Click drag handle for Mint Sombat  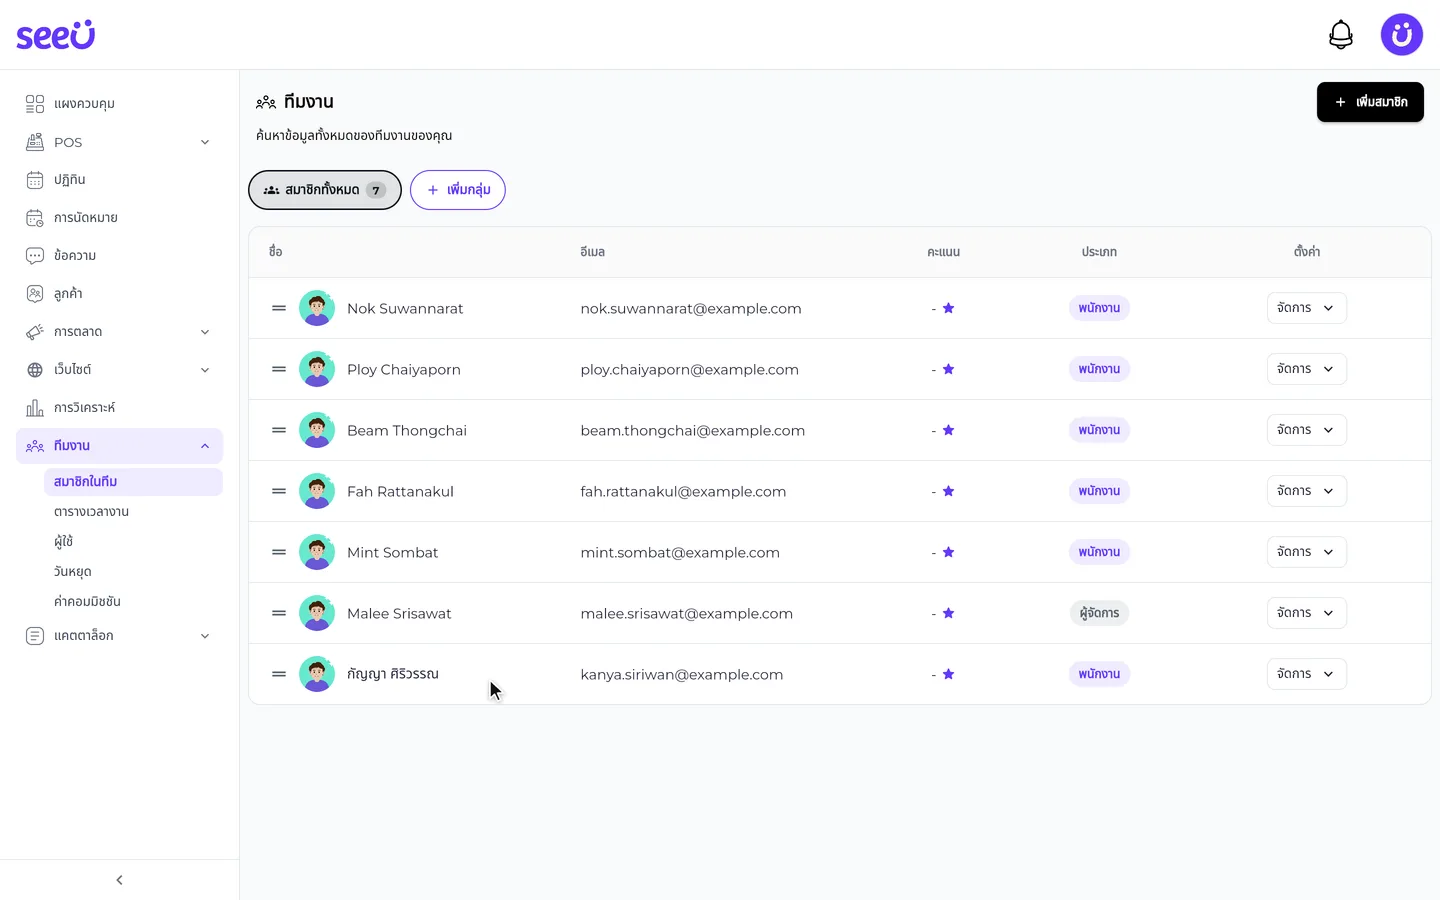[279, 552]
